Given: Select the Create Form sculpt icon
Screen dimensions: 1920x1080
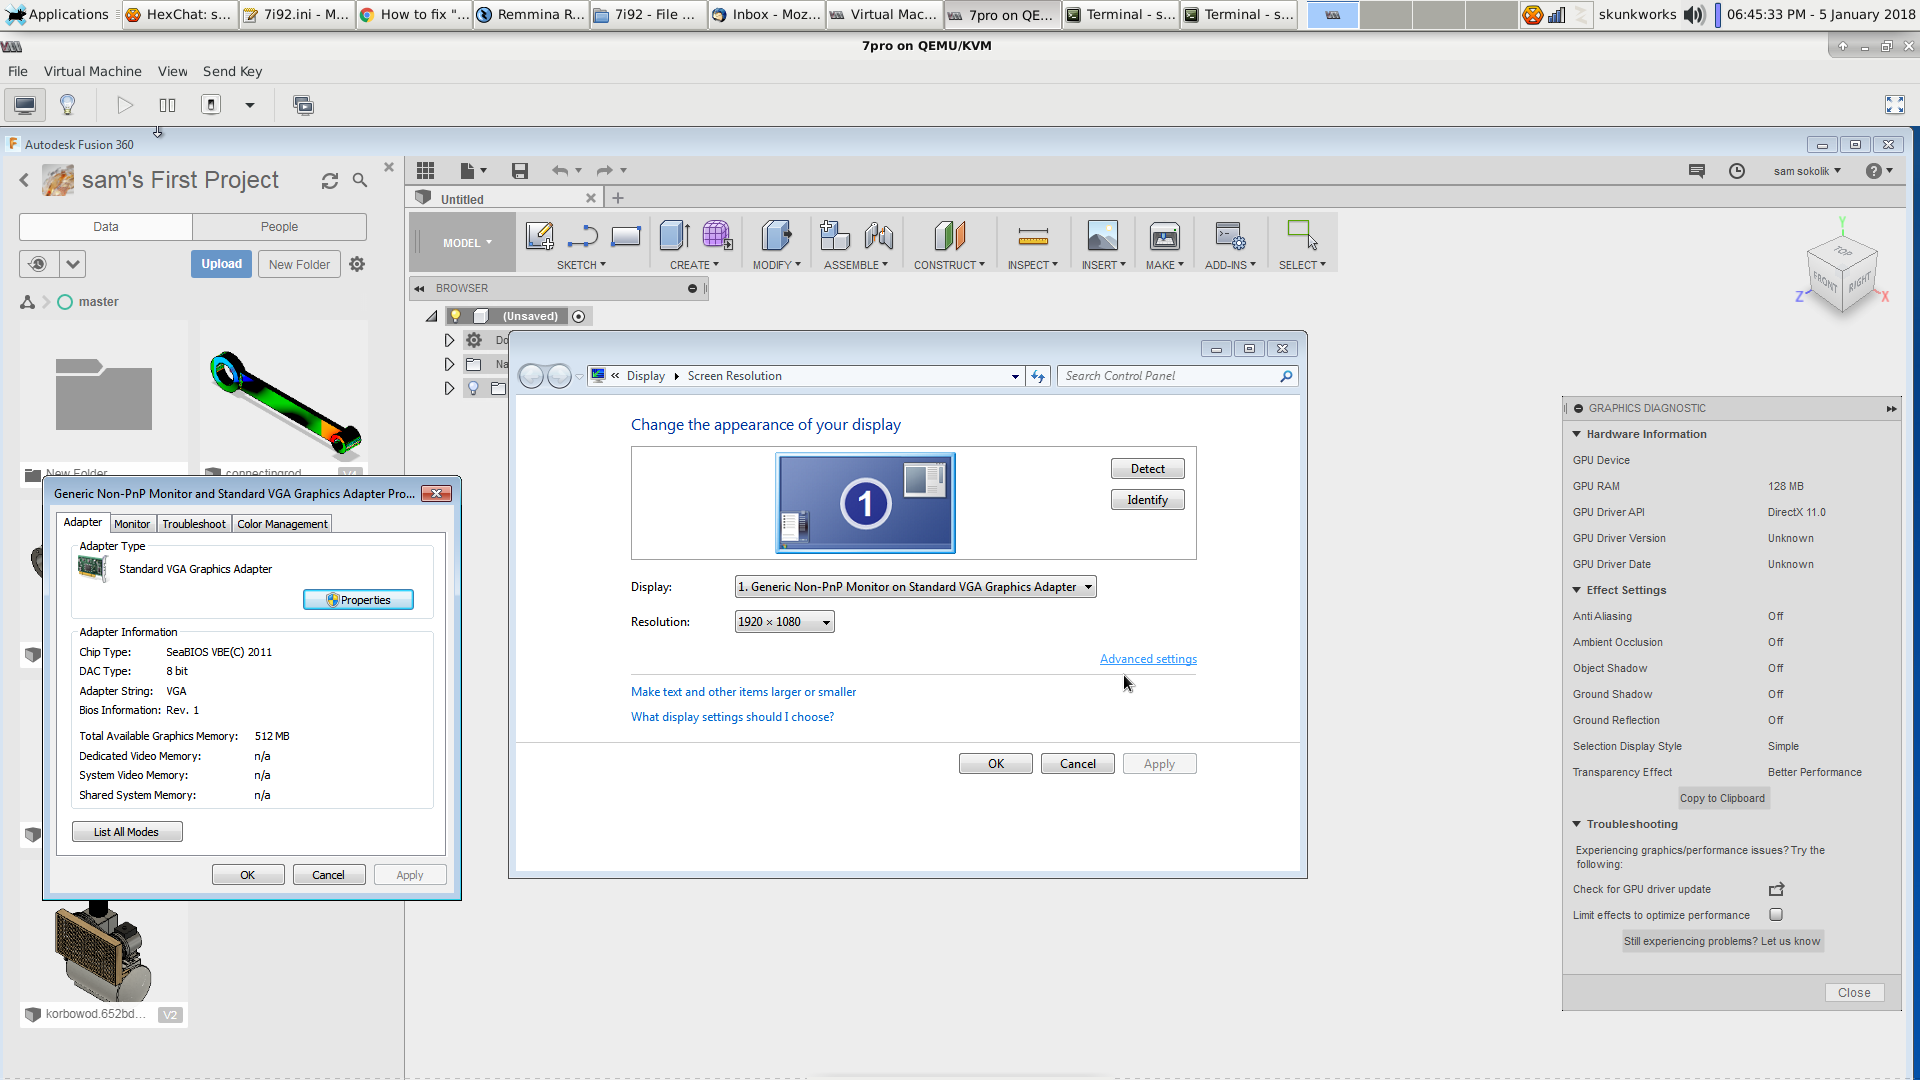Looking at the screenshot, I should (x=717, y=236).
